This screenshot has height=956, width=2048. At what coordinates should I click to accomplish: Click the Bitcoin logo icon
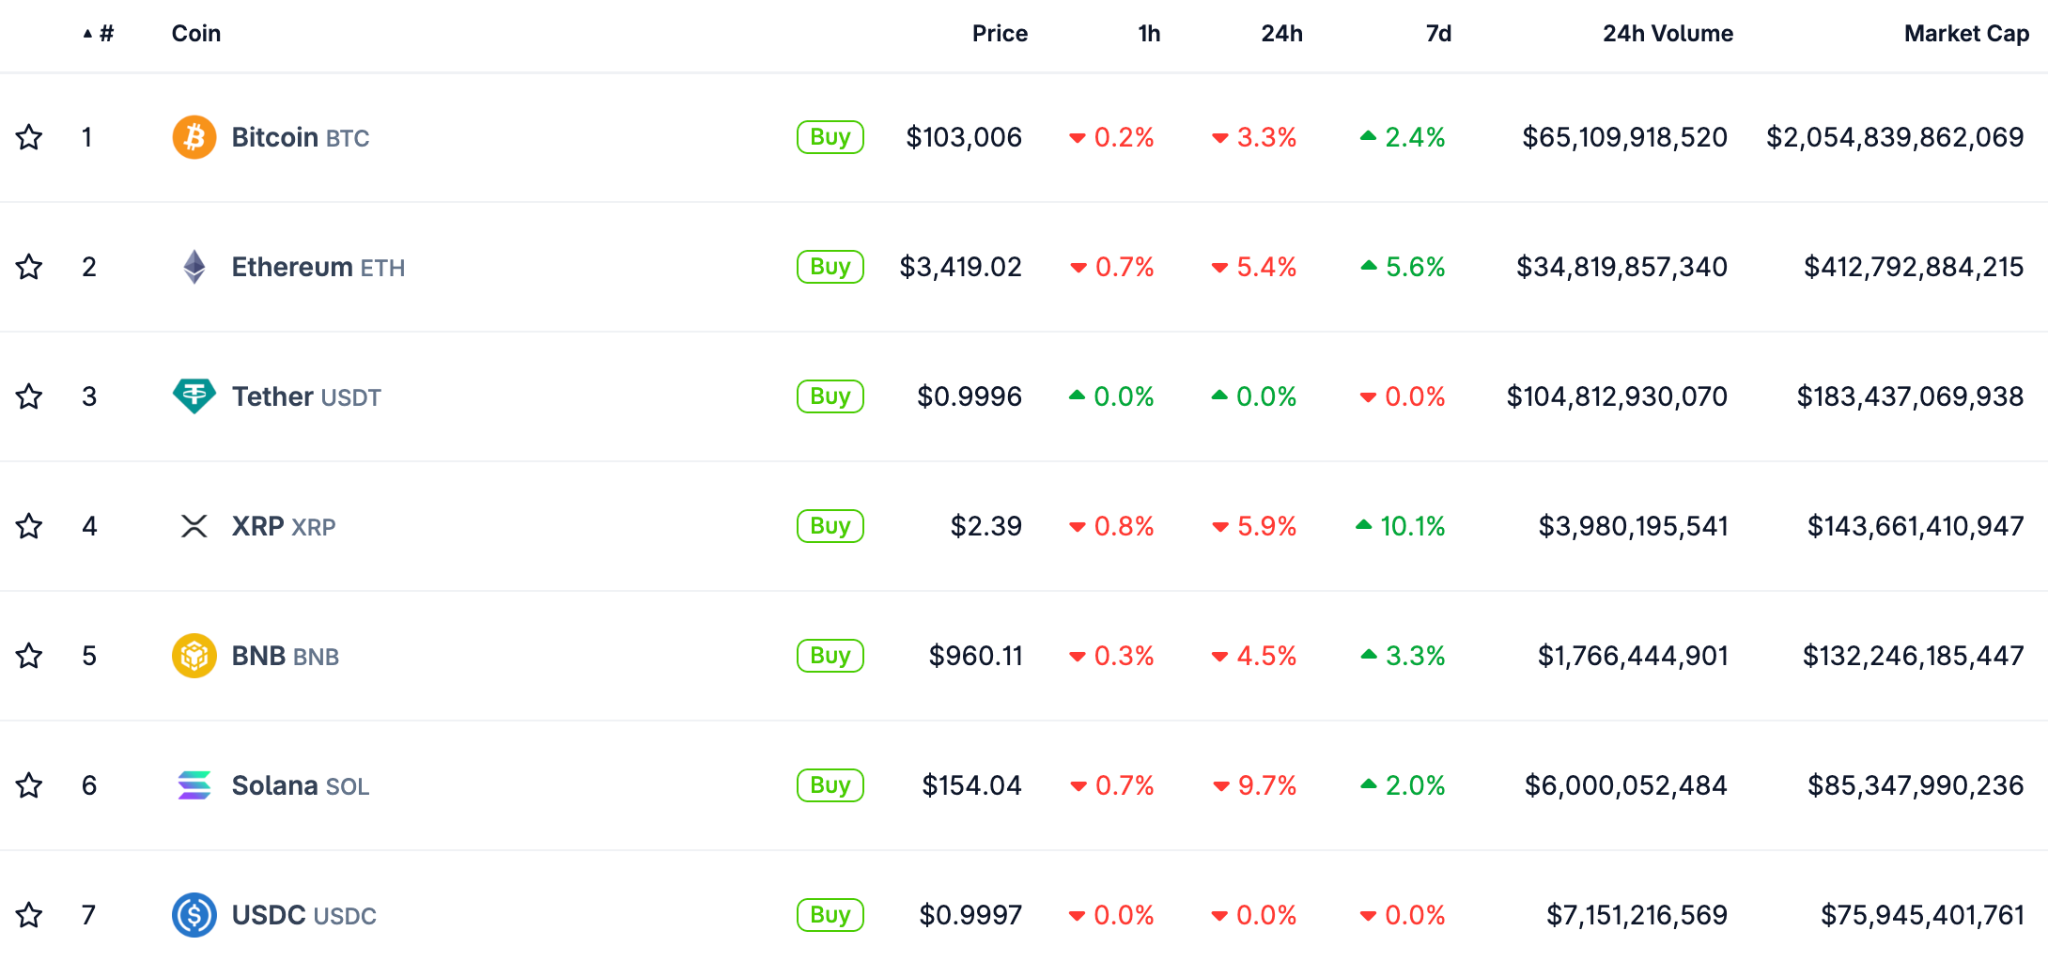[x=194, y=137]
